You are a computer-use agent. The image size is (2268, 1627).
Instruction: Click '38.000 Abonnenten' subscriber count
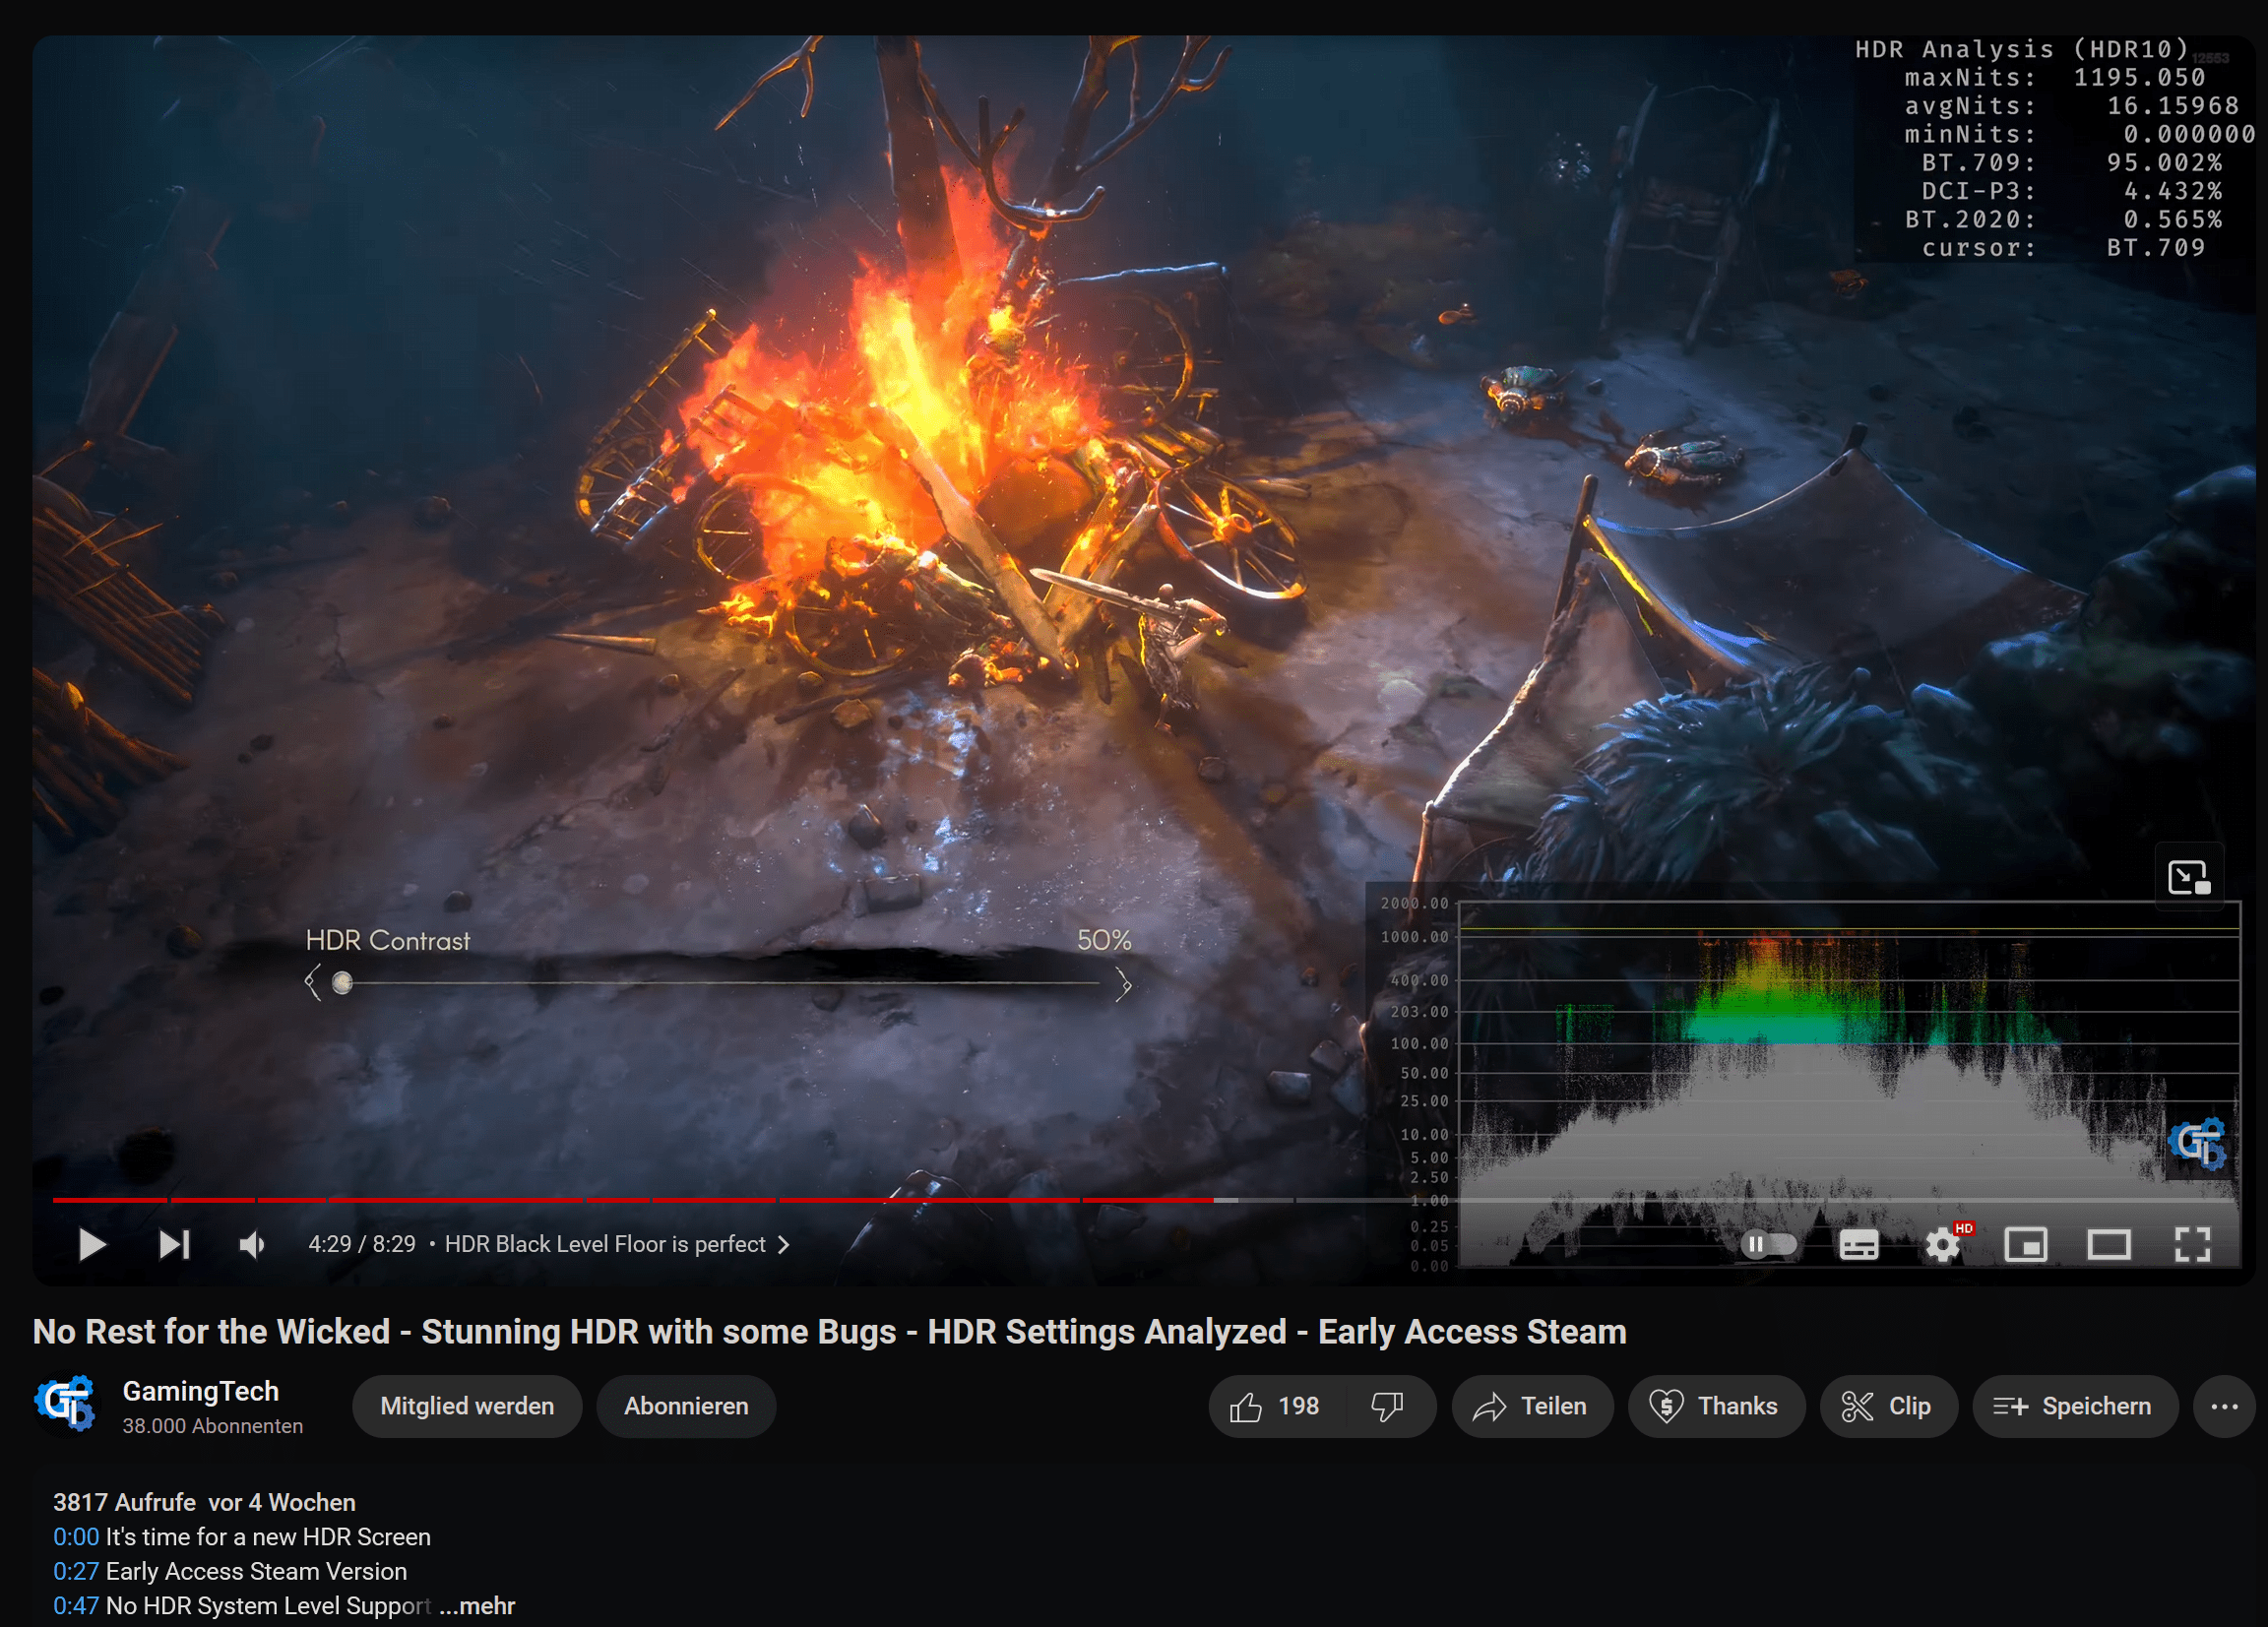coord(212,1426)
